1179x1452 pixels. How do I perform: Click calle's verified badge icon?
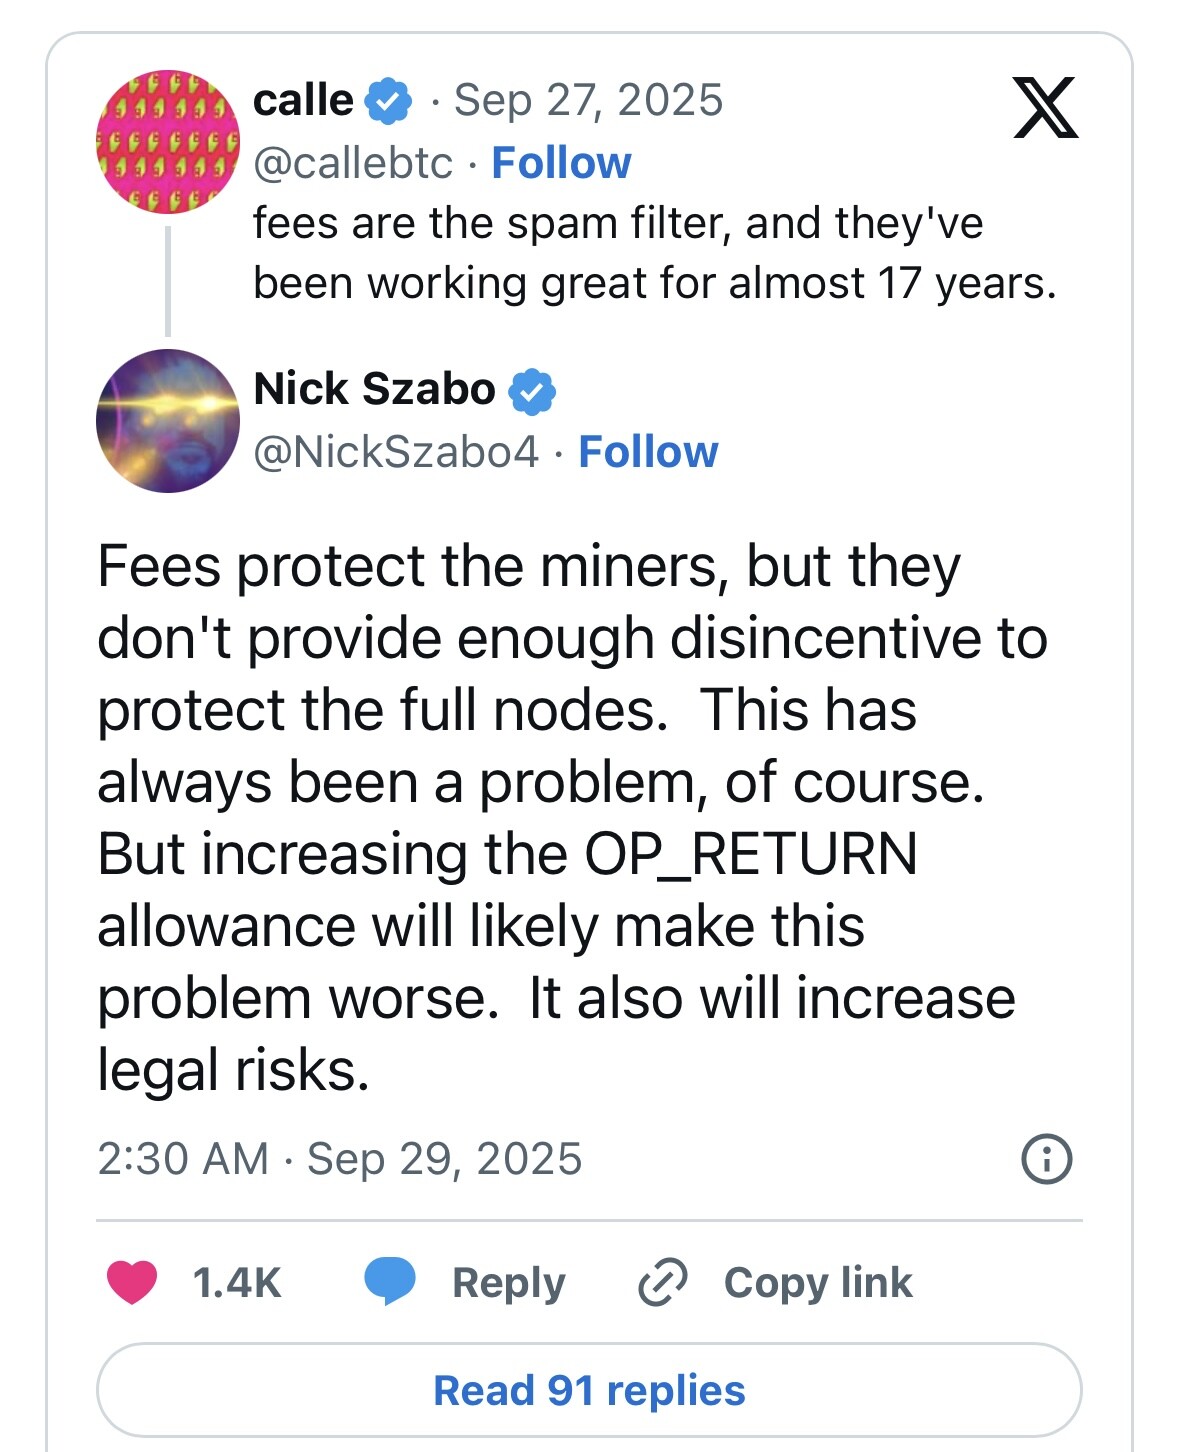pyautogui.click(x=389, y=101)
